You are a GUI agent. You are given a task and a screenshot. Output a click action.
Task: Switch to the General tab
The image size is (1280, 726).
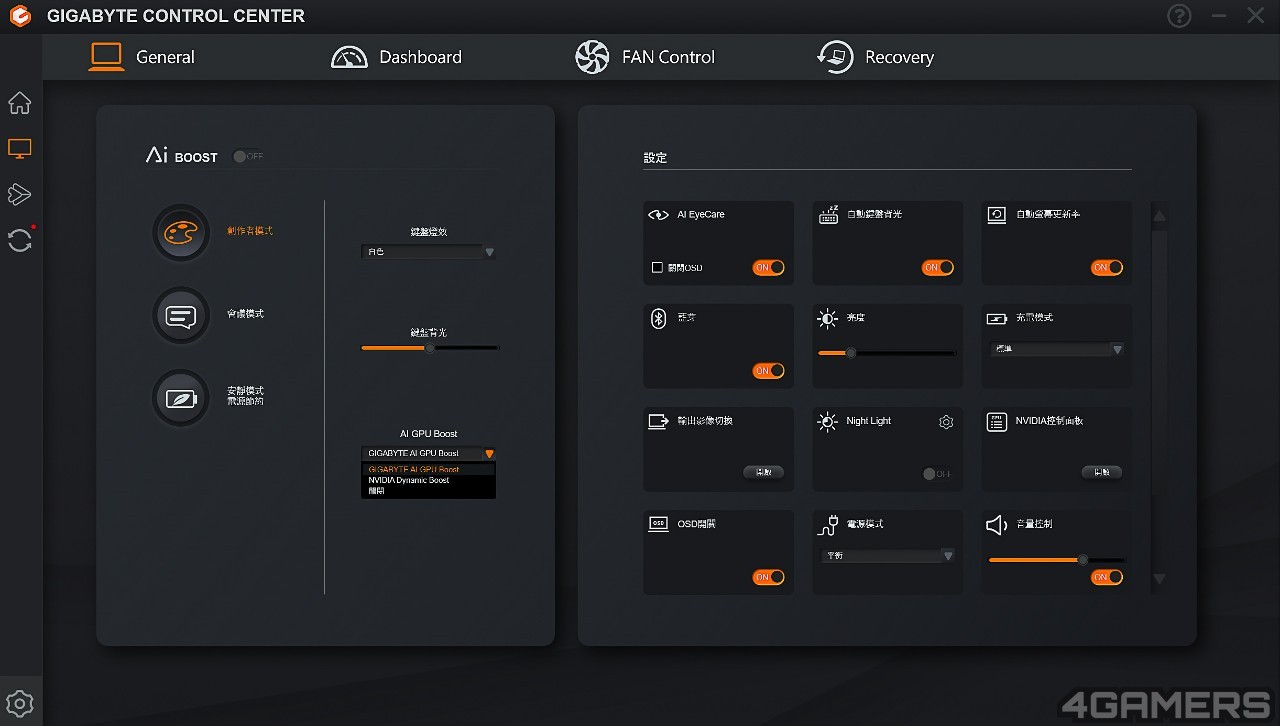pos(142,57)
